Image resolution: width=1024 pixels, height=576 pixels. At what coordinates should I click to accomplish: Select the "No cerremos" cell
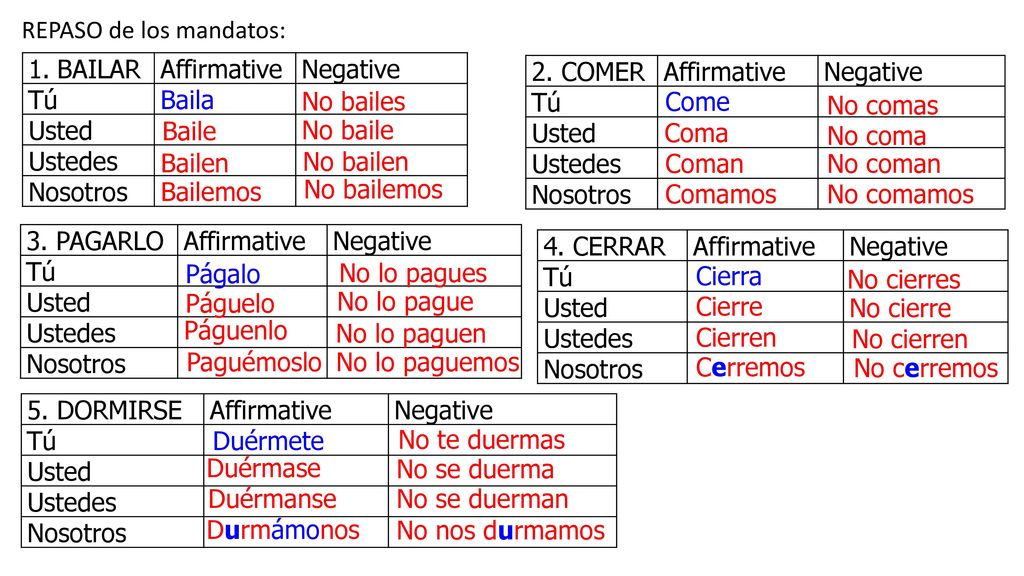point(926,368)
